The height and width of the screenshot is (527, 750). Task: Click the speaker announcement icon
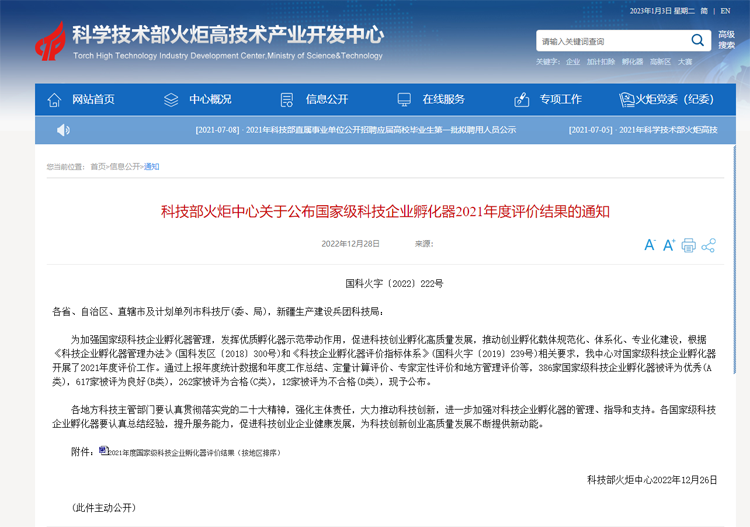pos(63,130)
